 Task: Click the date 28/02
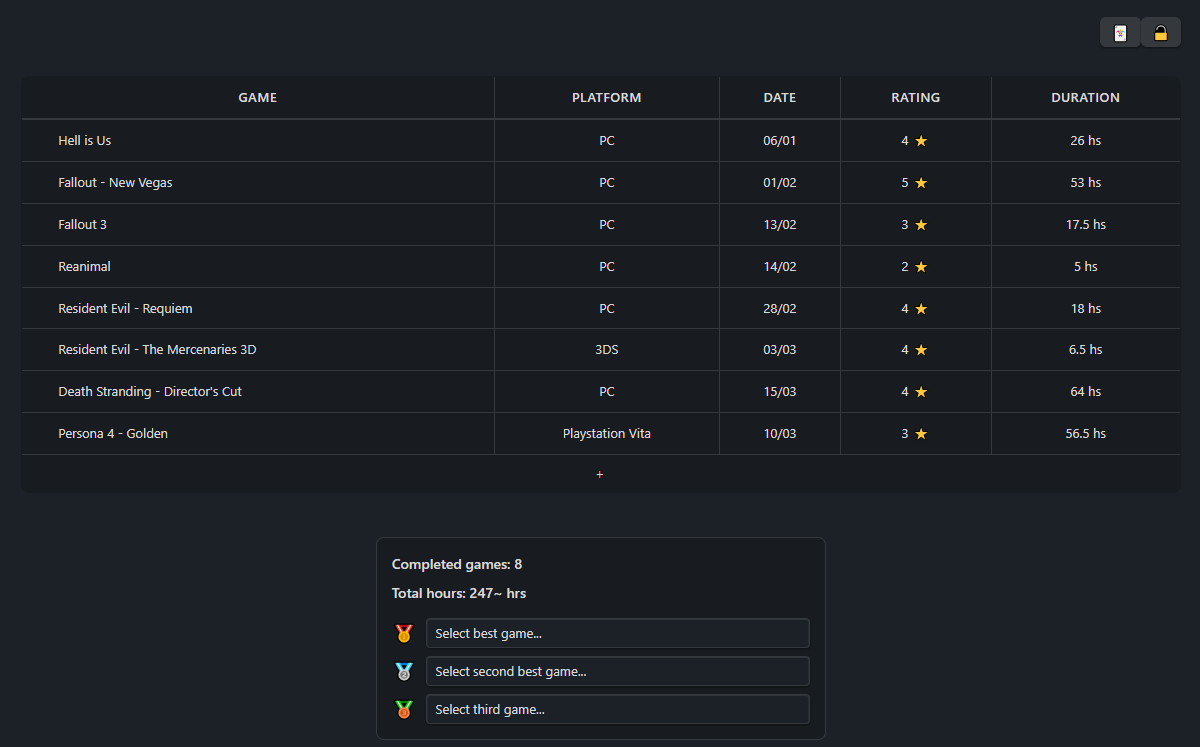point(780,309)
